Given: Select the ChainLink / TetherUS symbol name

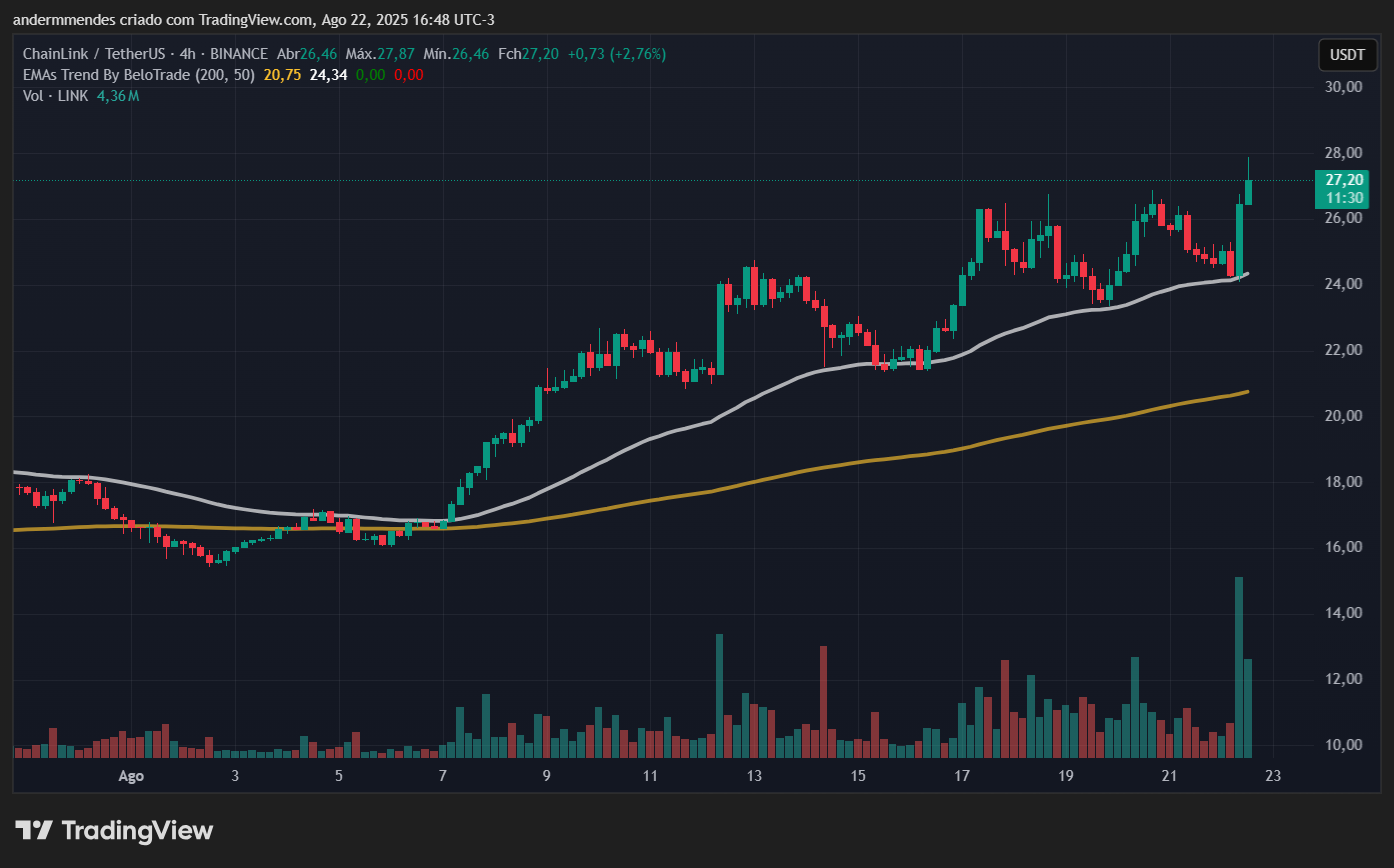Looking at the screenshot, I should (93, 54).
